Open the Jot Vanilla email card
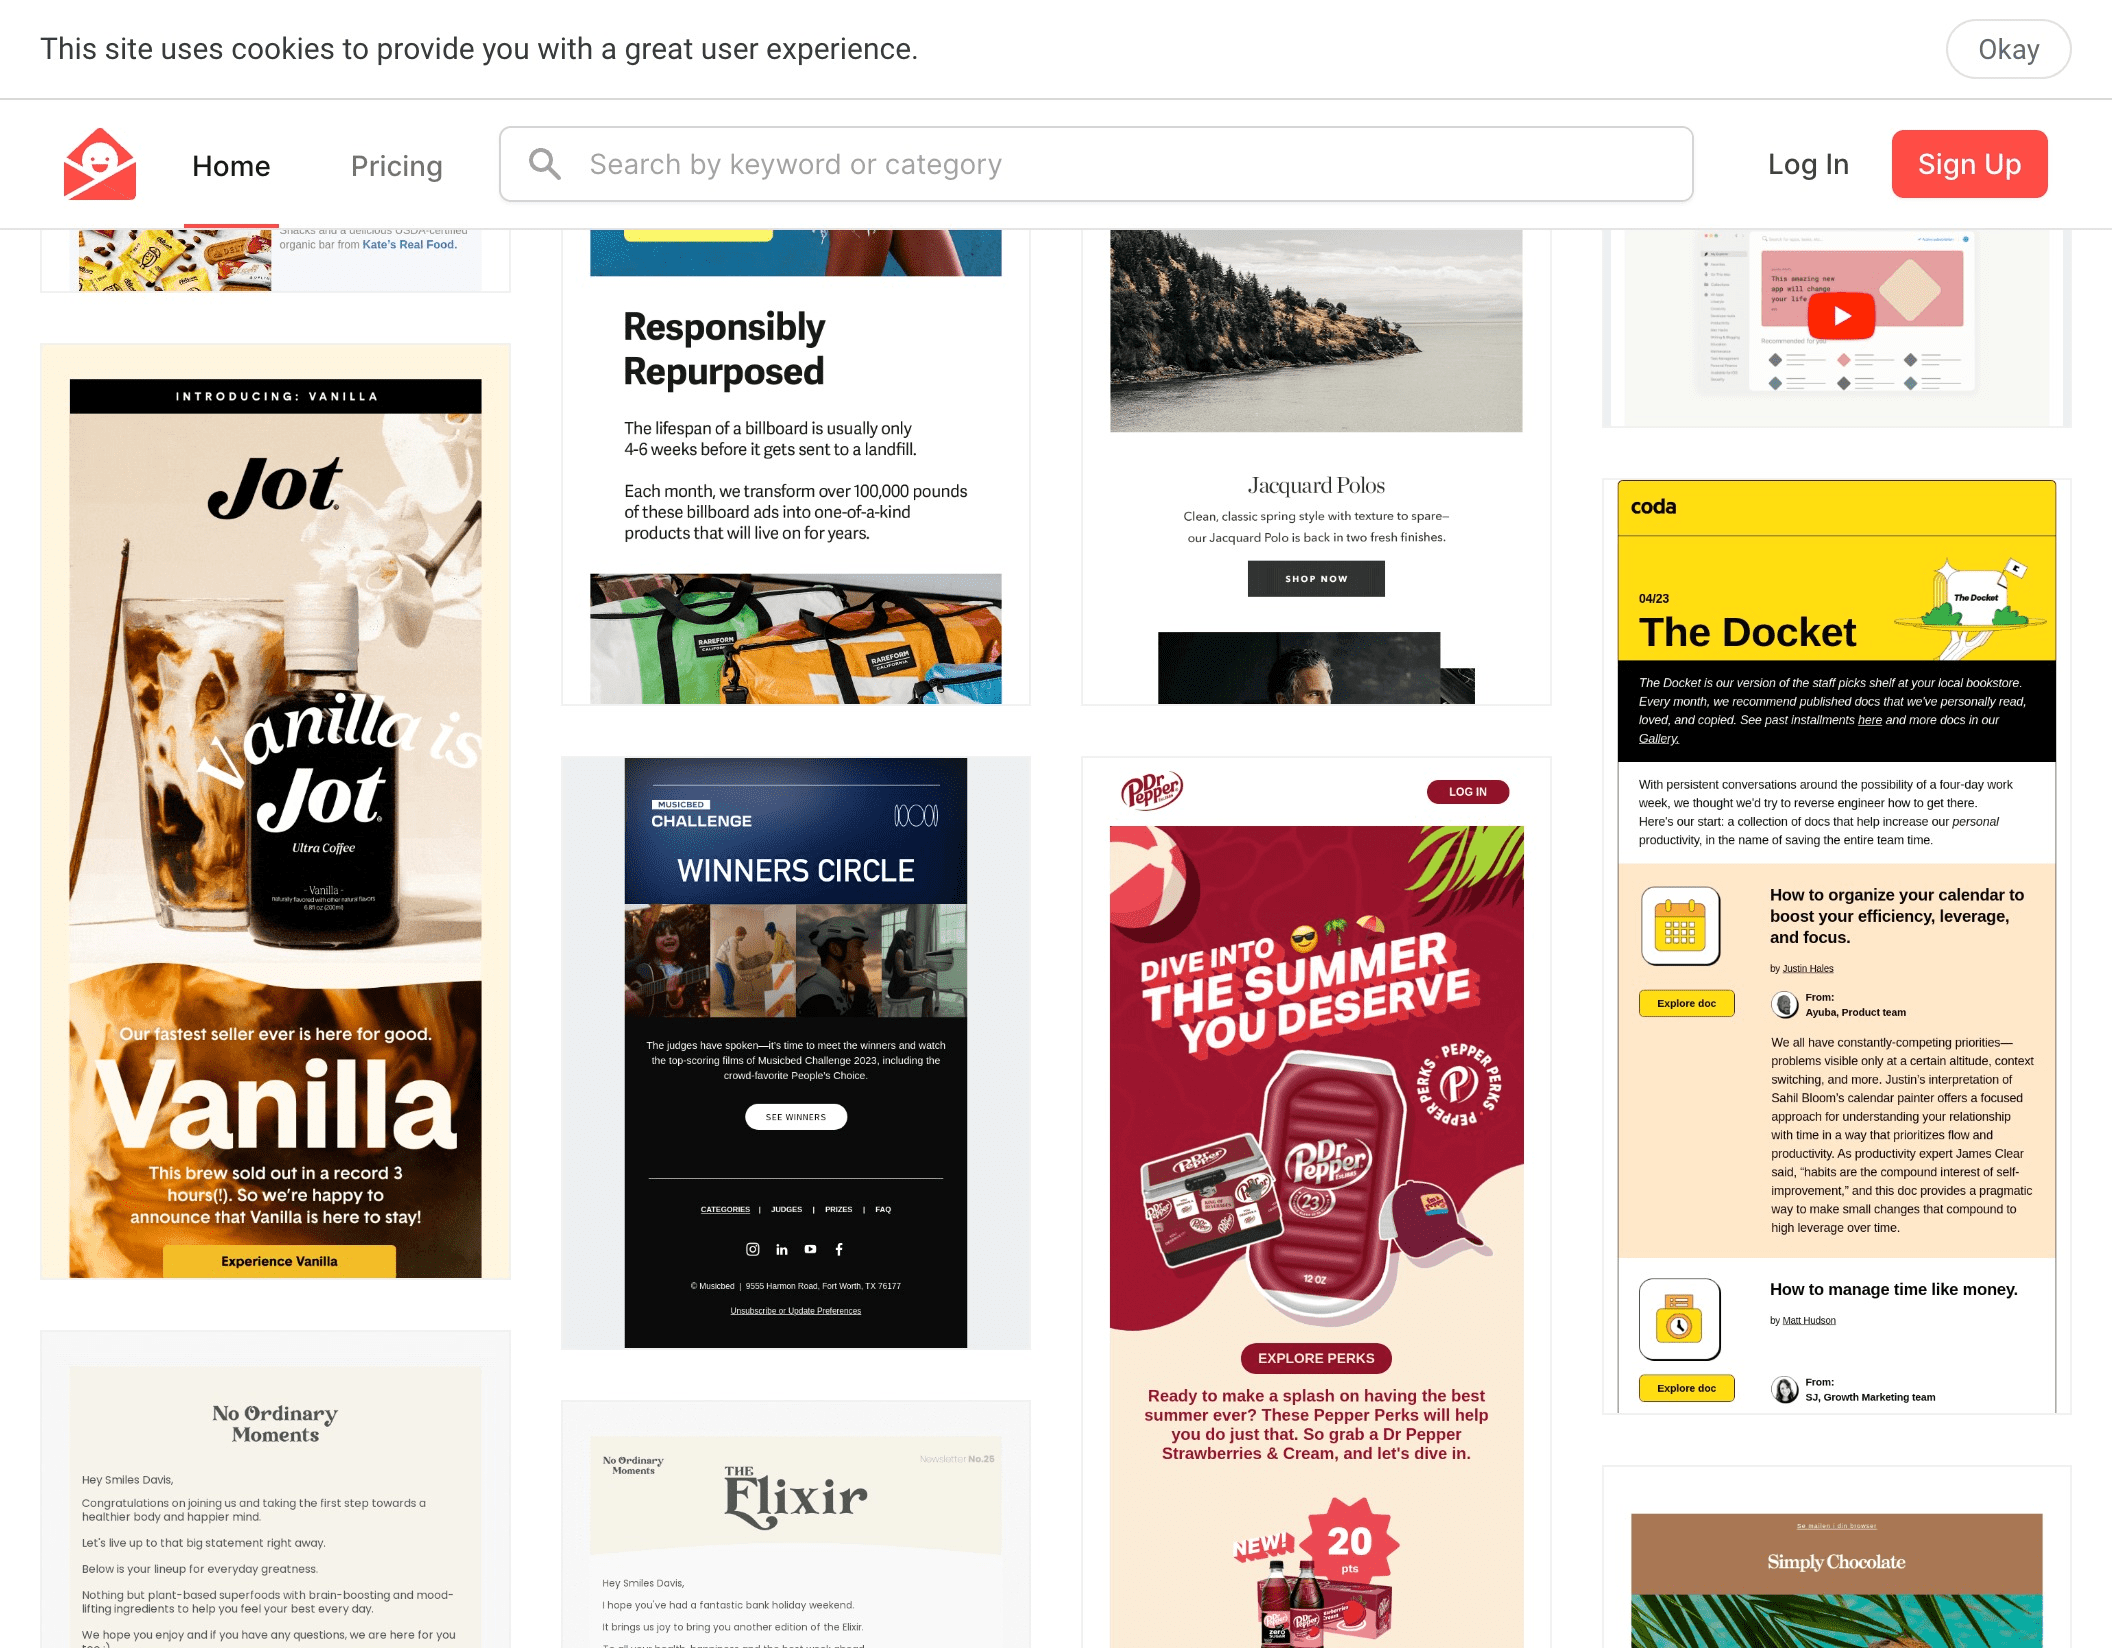2112x1648 pixels. coord(275,811)
